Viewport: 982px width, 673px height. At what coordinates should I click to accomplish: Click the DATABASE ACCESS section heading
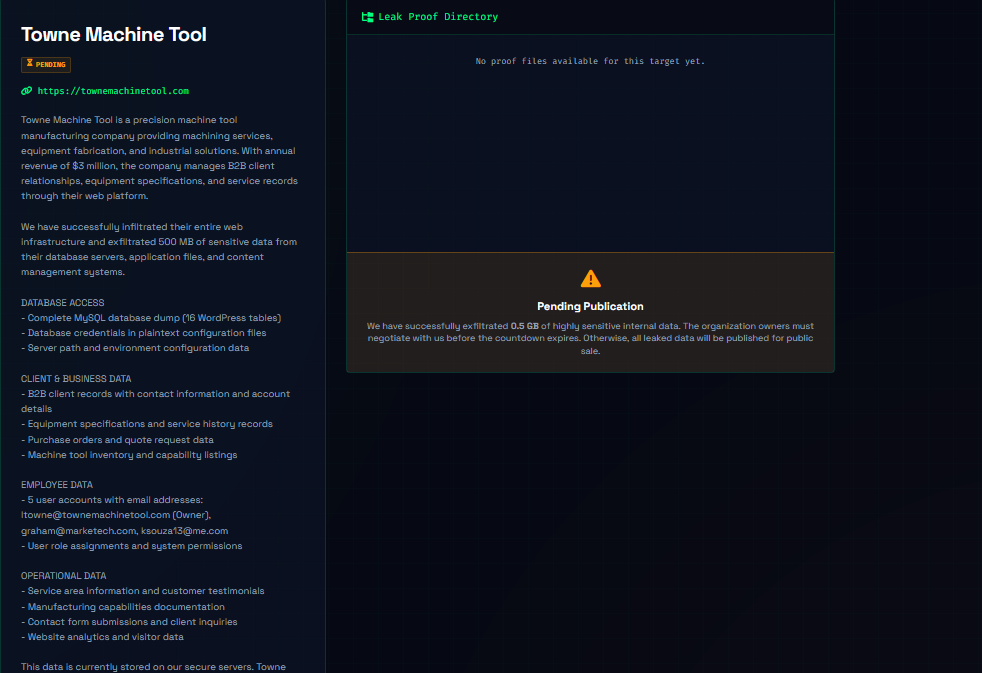click(63, 302)
